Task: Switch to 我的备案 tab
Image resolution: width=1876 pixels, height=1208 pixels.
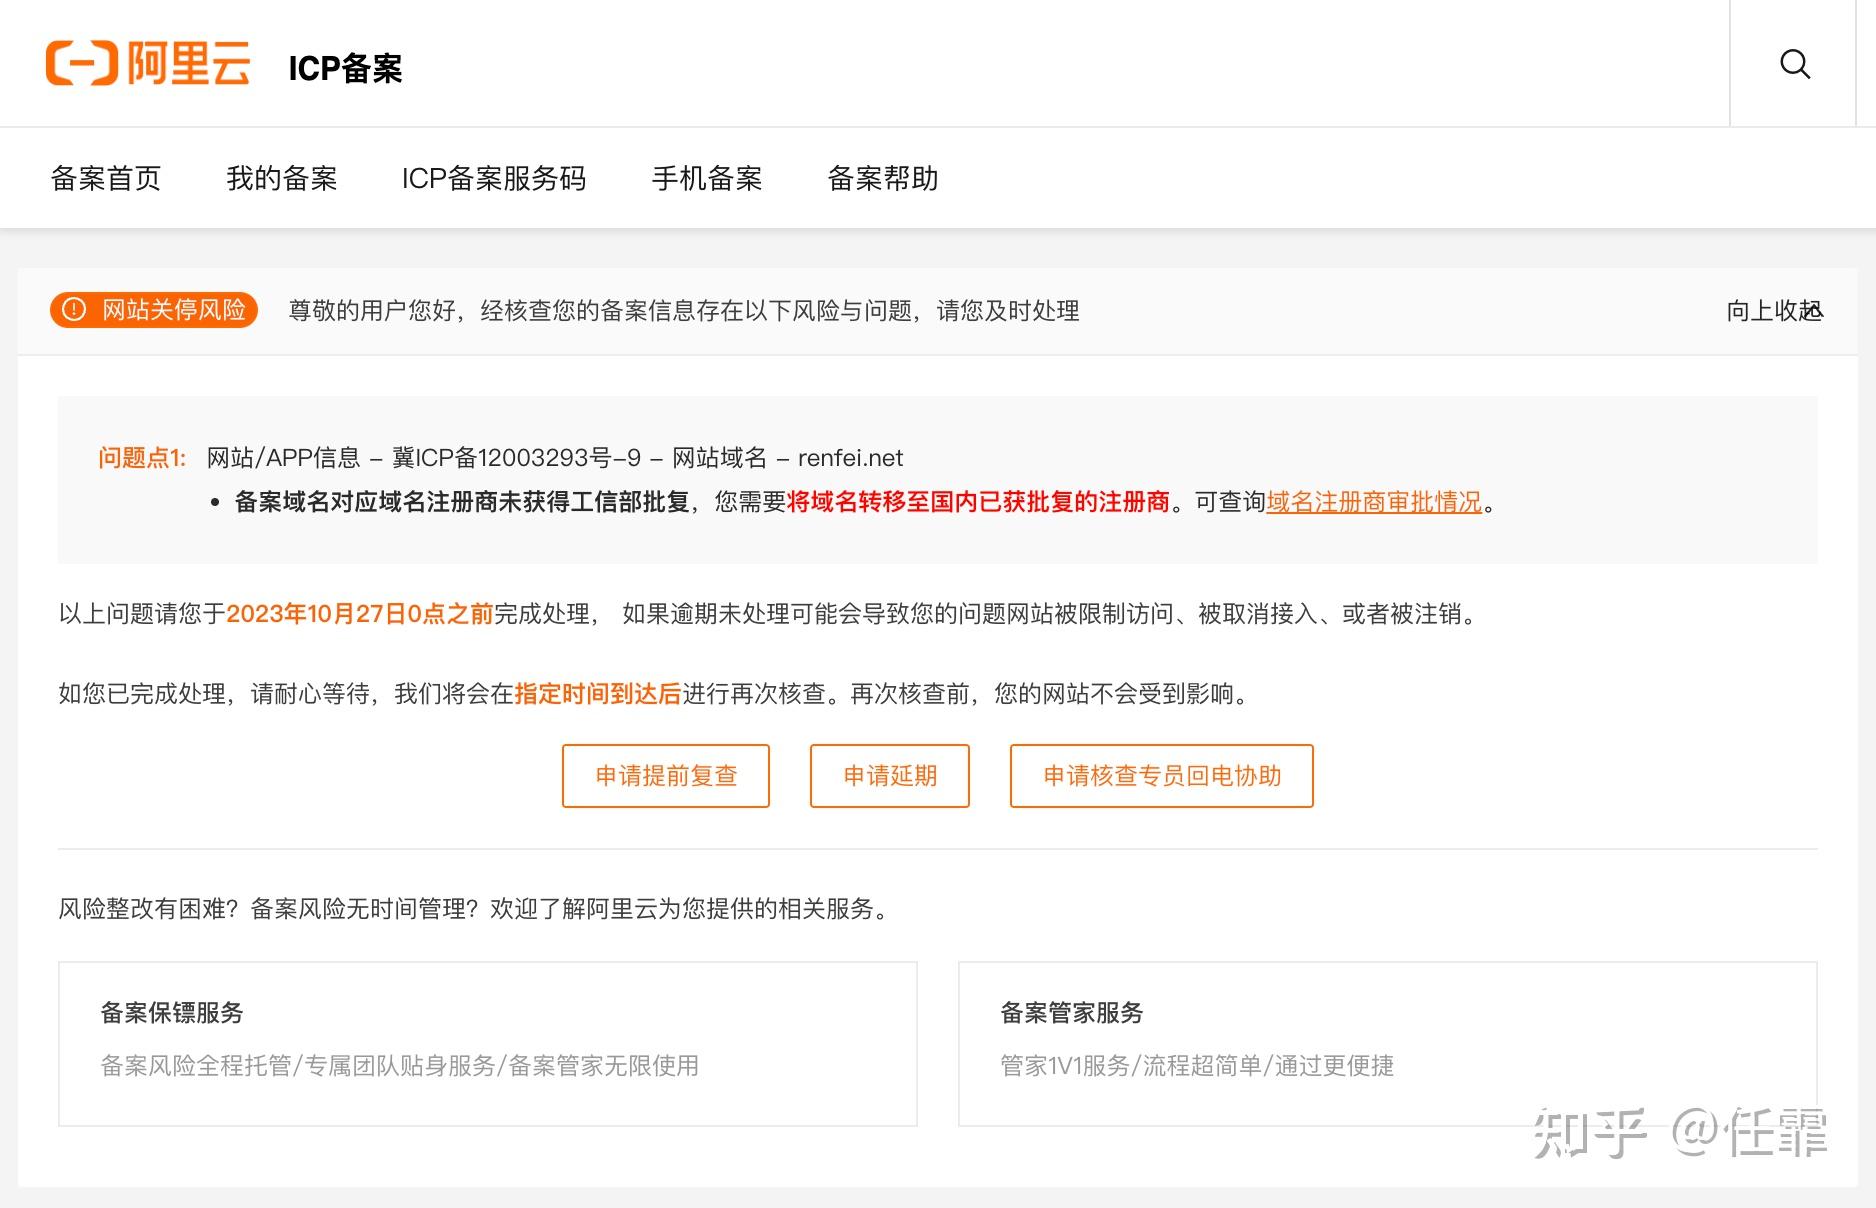Action: point(282,178)
